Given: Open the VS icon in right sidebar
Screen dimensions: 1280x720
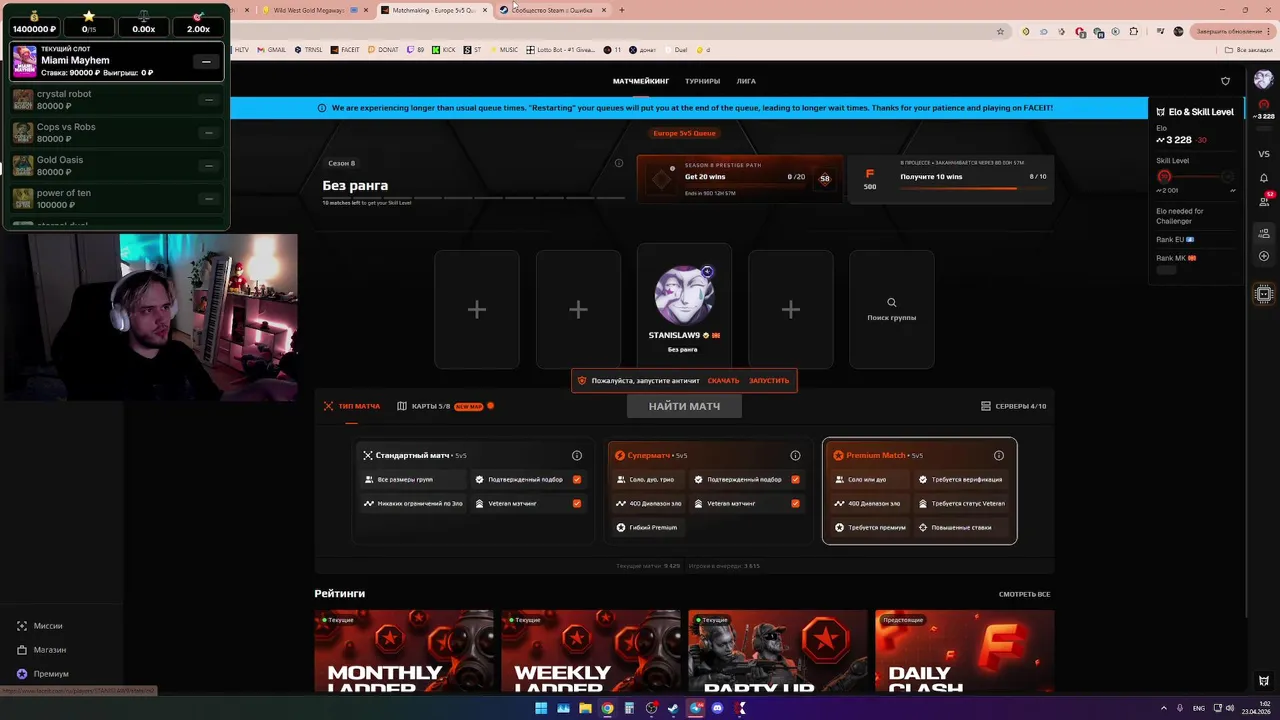Looking at the screenshot, I should [x=1264, y=154].
